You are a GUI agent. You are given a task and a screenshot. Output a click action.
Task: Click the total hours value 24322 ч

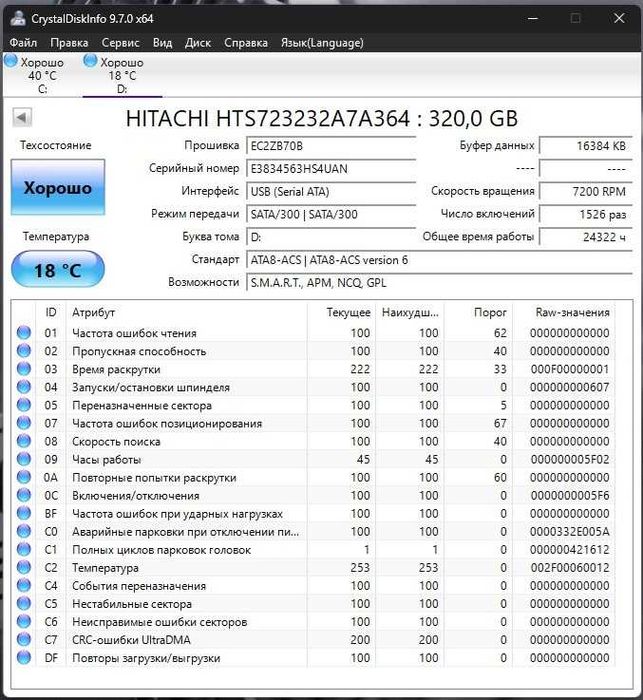[586, 237]
